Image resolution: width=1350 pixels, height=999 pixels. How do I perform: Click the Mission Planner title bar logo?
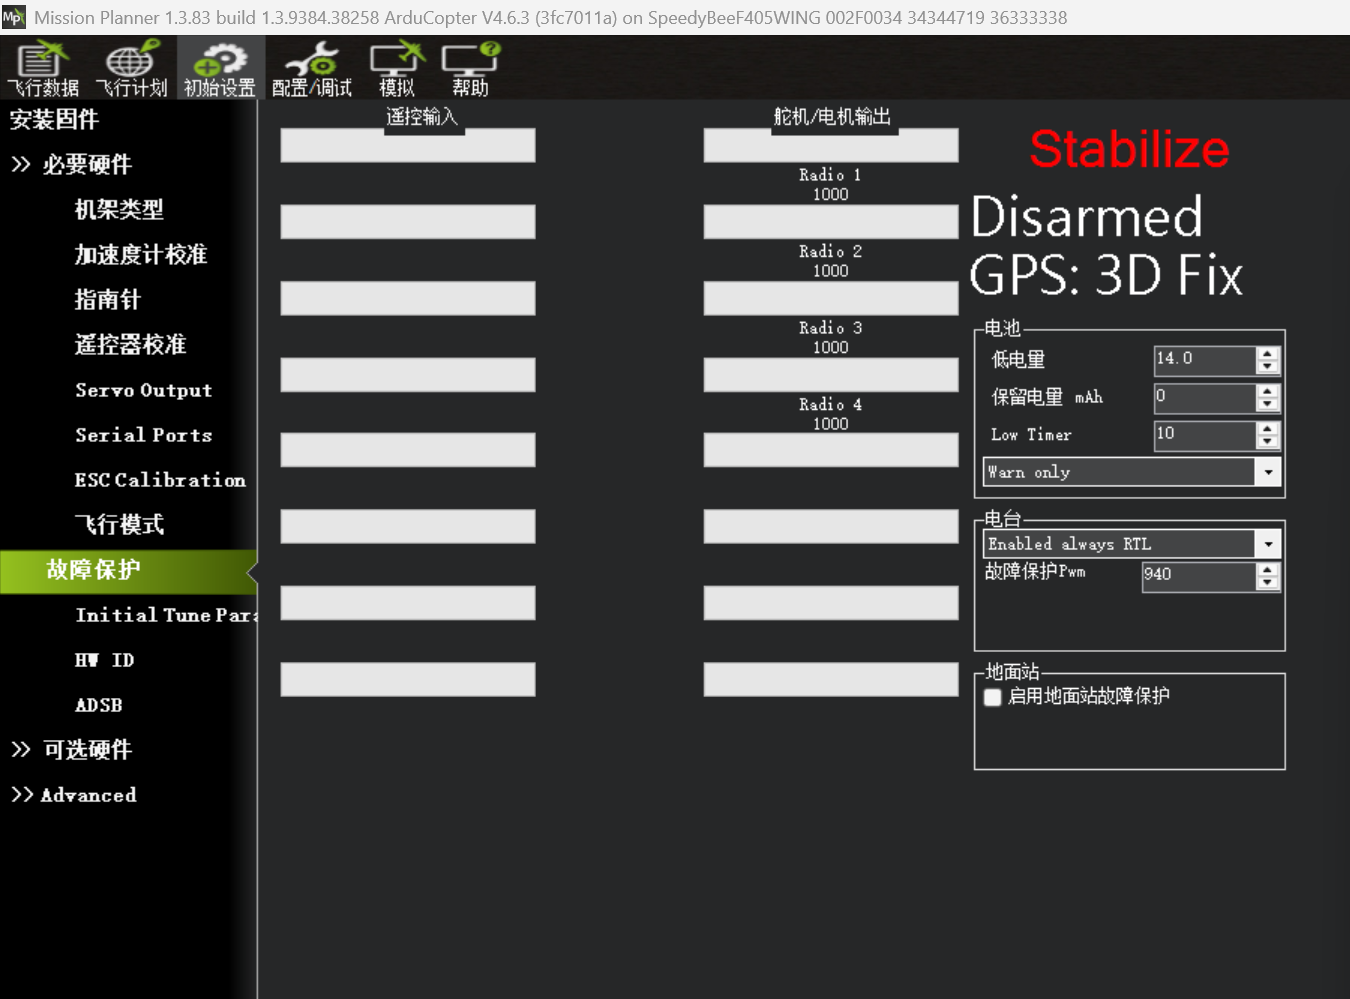click(x=13, y=17)
